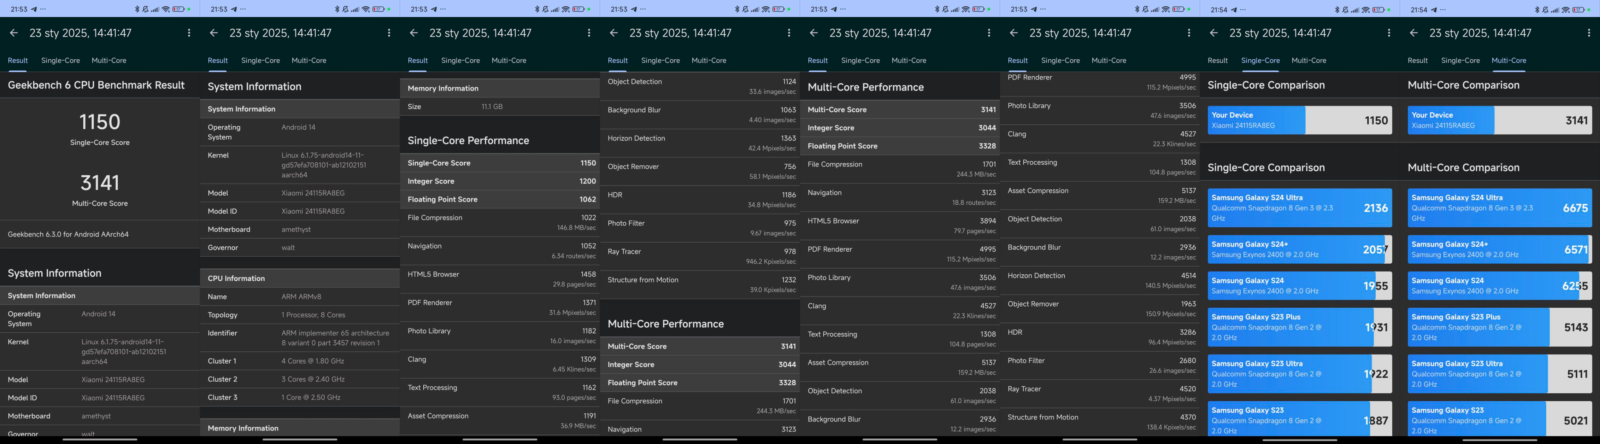The width and height of the screenshot is (1600, 444).
Task: Tap the Your Device bar showing score 1150
Action: pos(1300,120)
